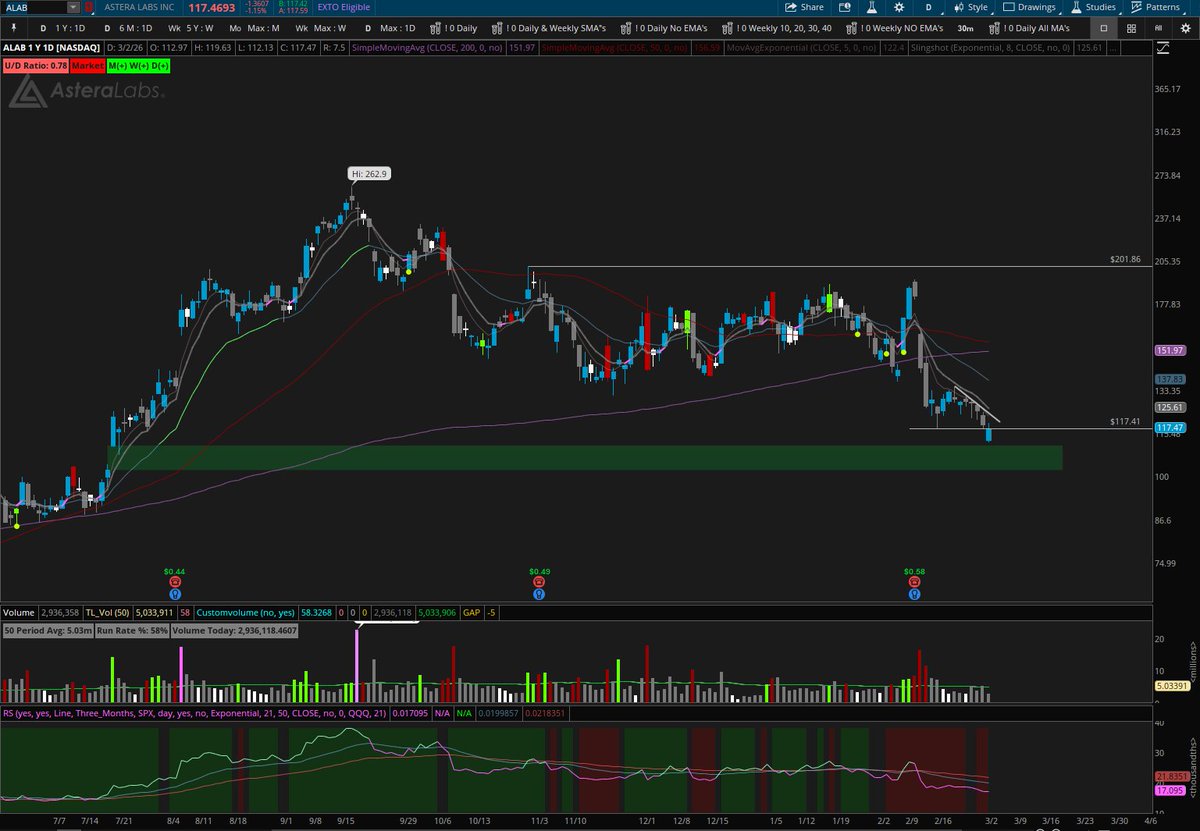Click the 117.4693 last price
Image resolution: width=1200 pixels, height=831 pixels.
(212, 7)
